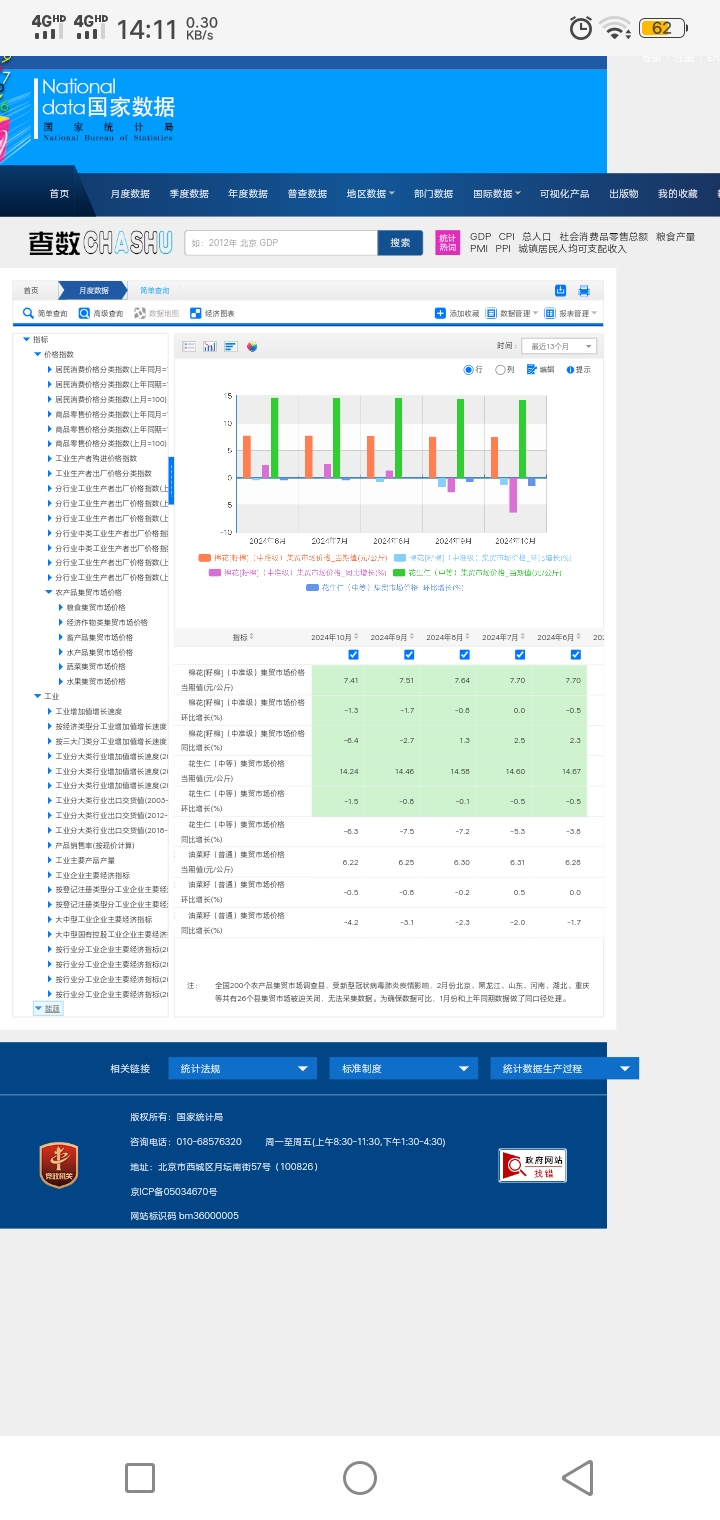720x1520 pixels.
Task: Open the 国际数据 nav menu
Action: 497,194
